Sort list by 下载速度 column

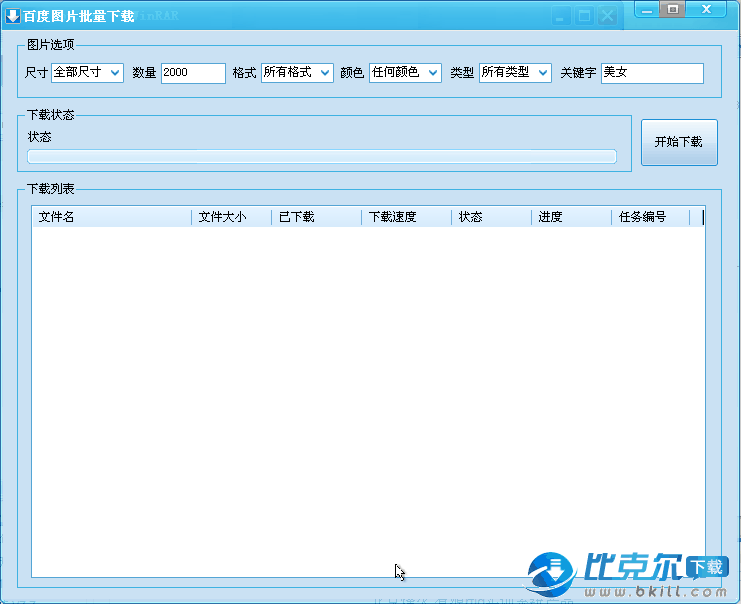pyautogui.click(x=406, y=217)
